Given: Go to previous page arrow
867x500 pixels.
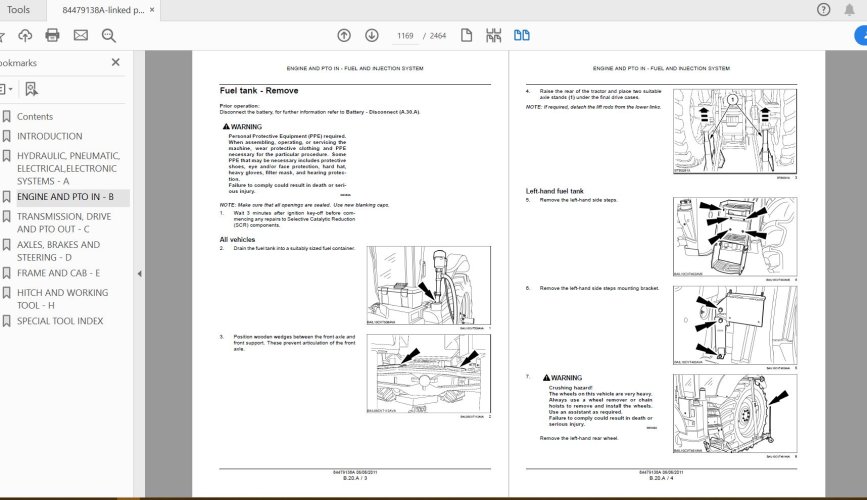Looking at the screenshot, I should pyautogui.click(x=344, y=35).
